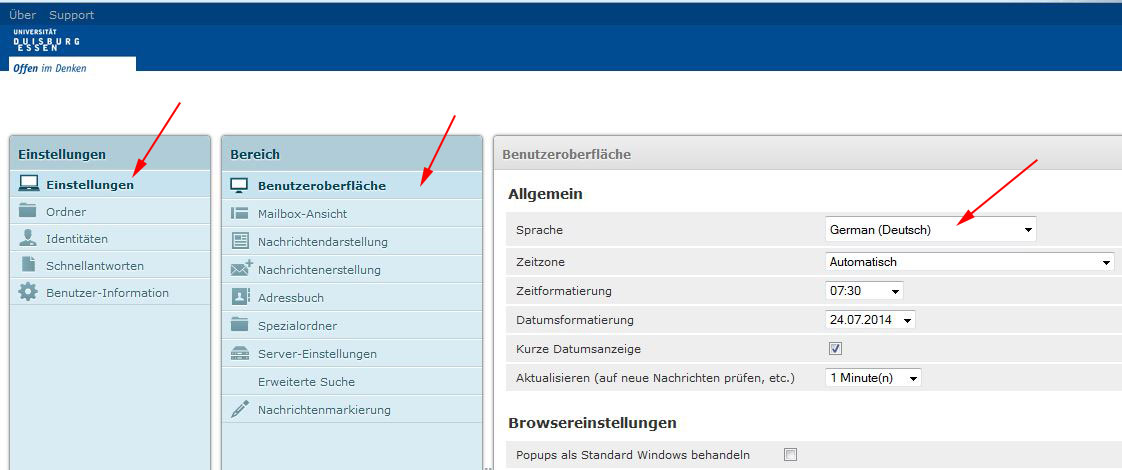1122x470 pixels.
Task: Click the gear icon for Benutzer-Information
Action: (x=28, y=292)
